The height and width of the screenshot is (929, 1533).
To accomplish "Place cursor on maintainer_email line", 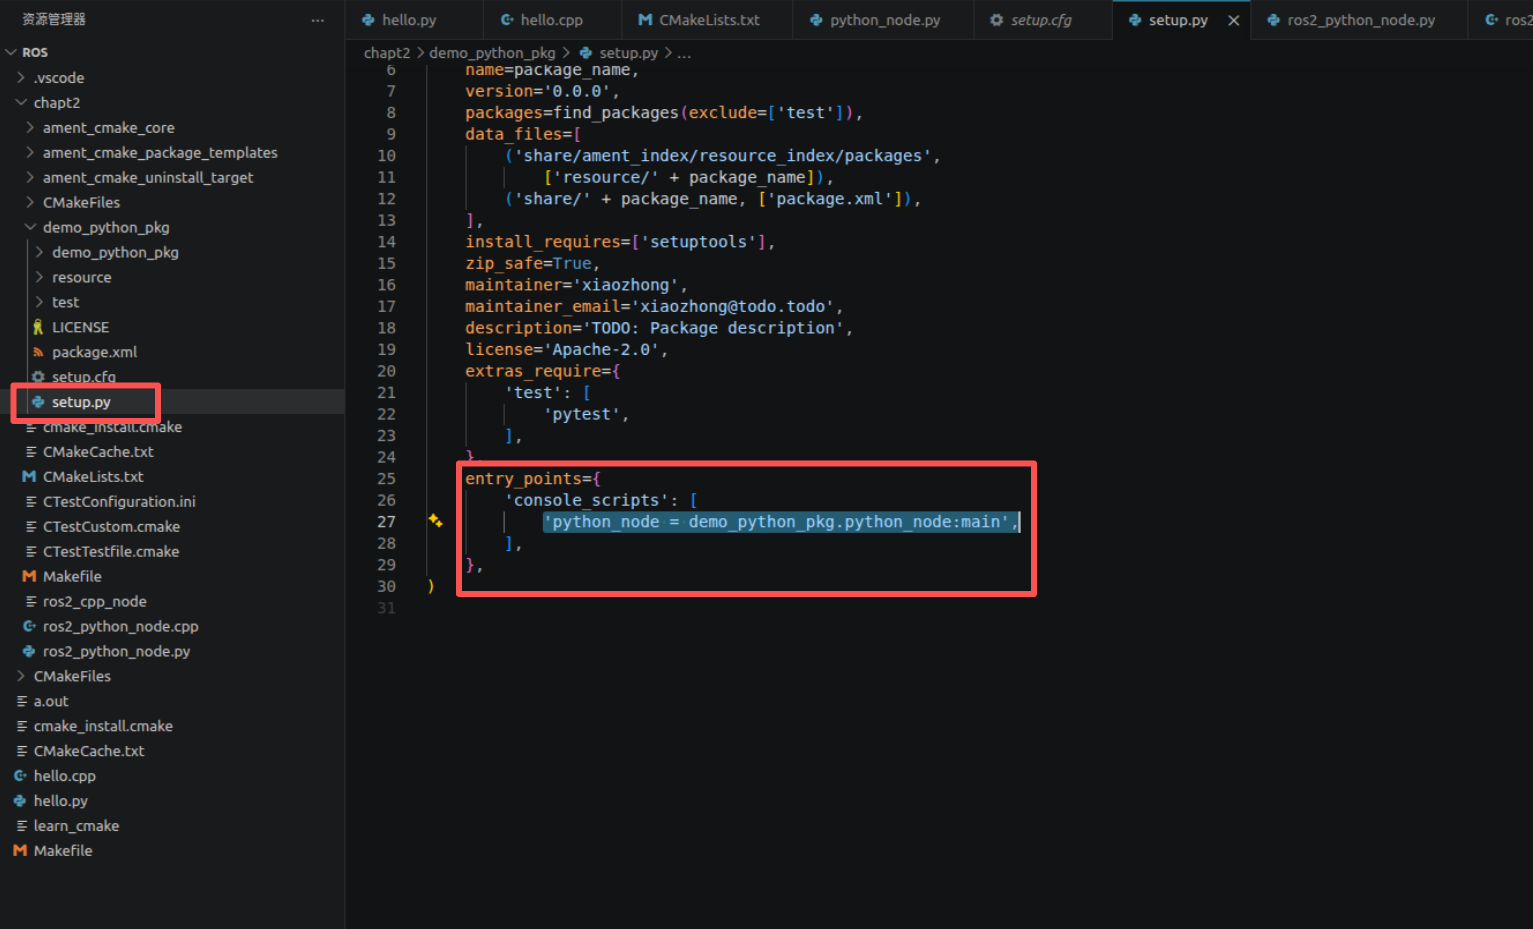I will (x=654, y=306).
